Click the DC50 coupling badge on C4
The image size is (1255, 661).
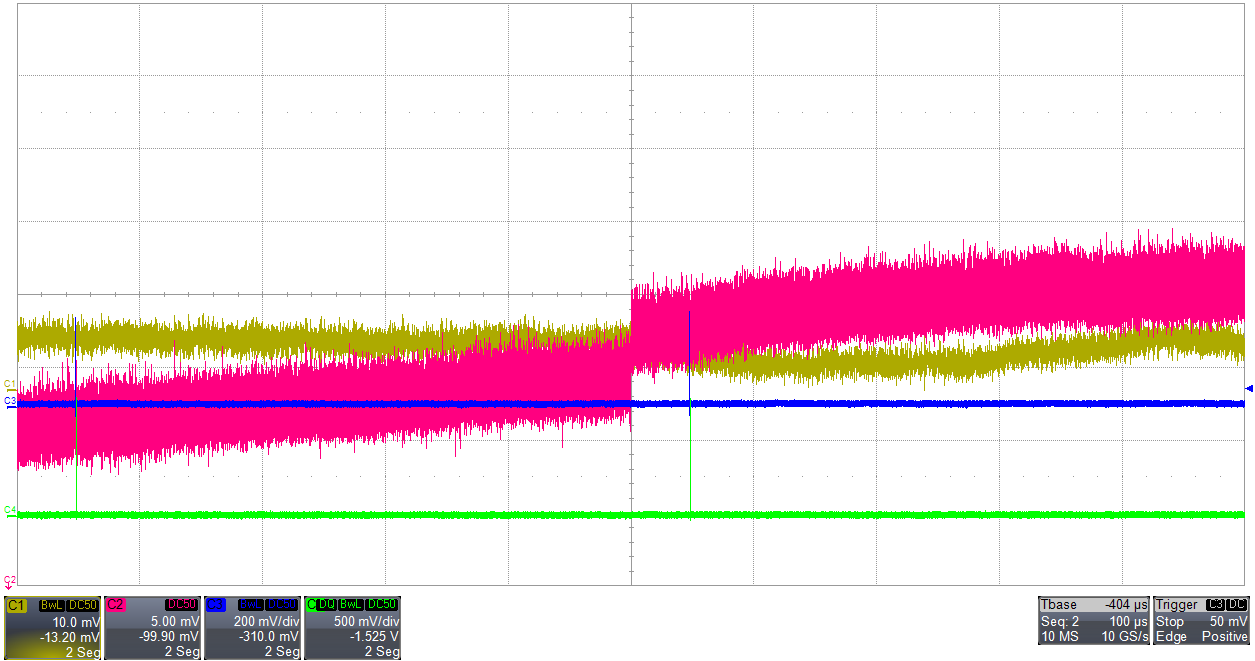(x=382, y=605)
